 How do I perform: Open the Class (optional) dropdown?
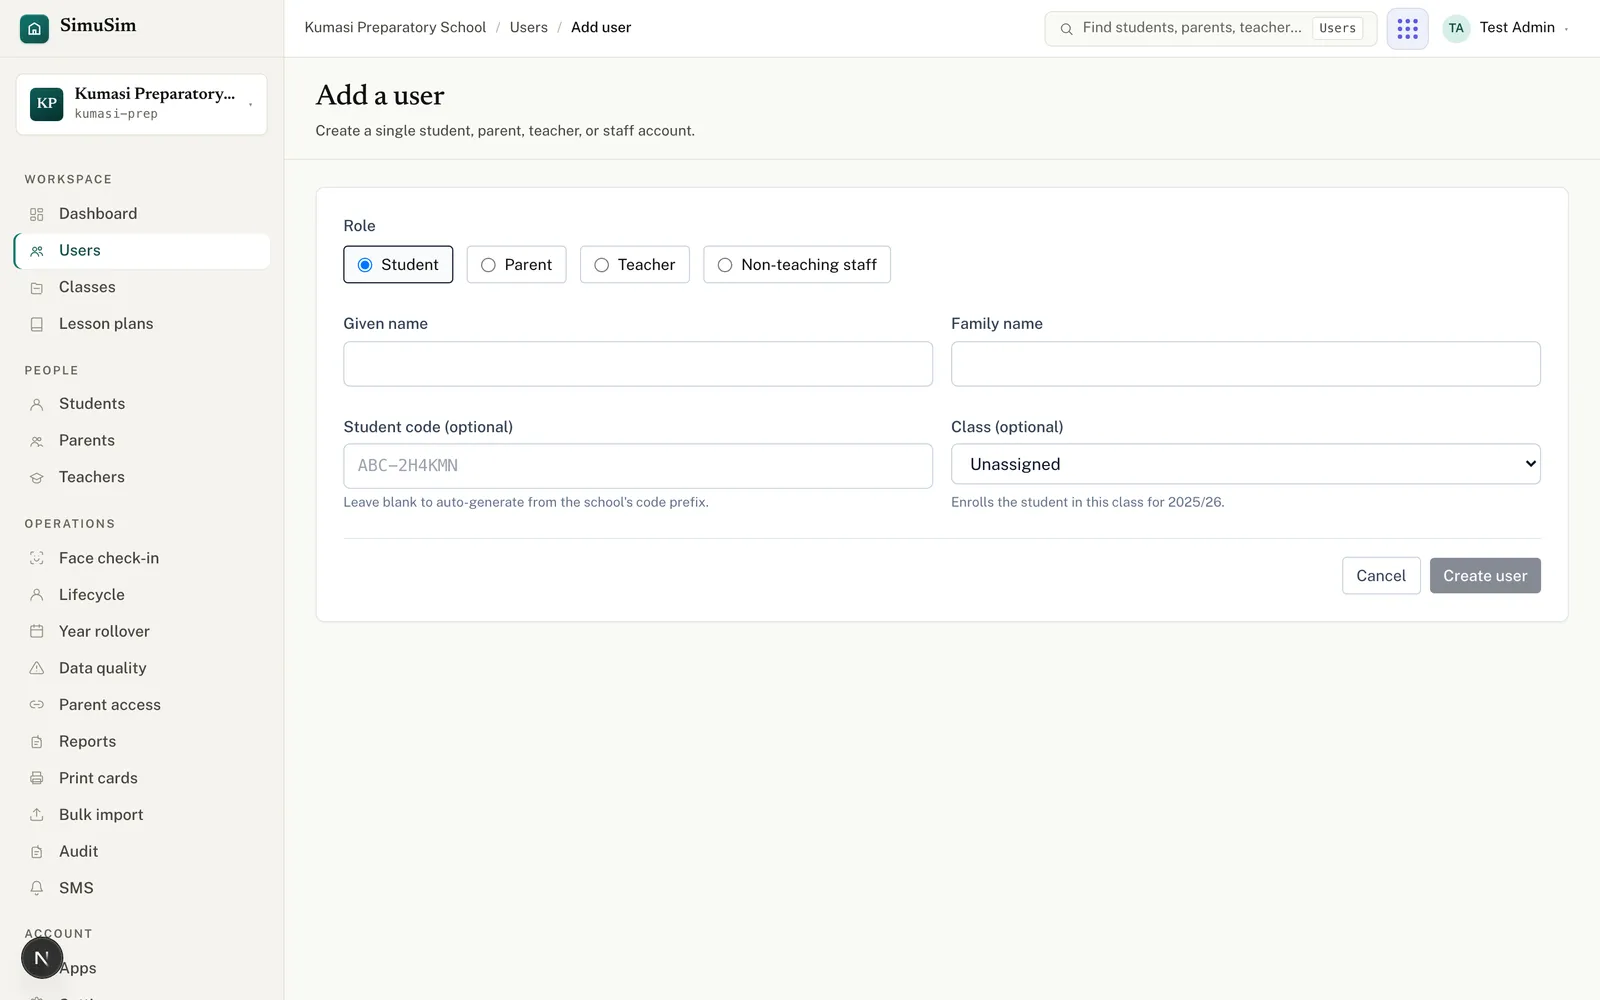[1246, 464]
